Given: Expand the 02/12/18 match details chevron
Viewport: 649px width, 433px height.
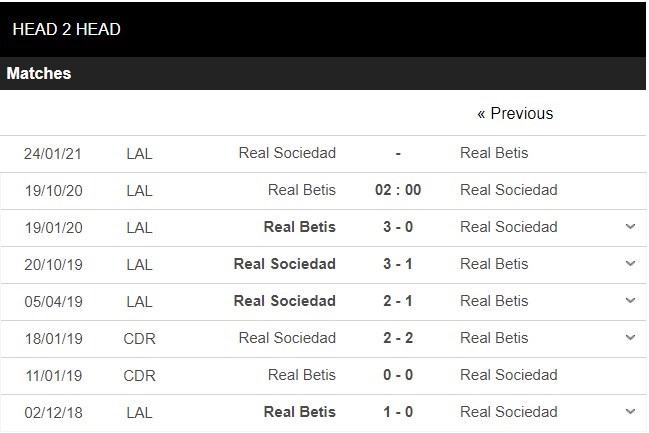Looking at the screenshot, I should click(x=630, y=412).
